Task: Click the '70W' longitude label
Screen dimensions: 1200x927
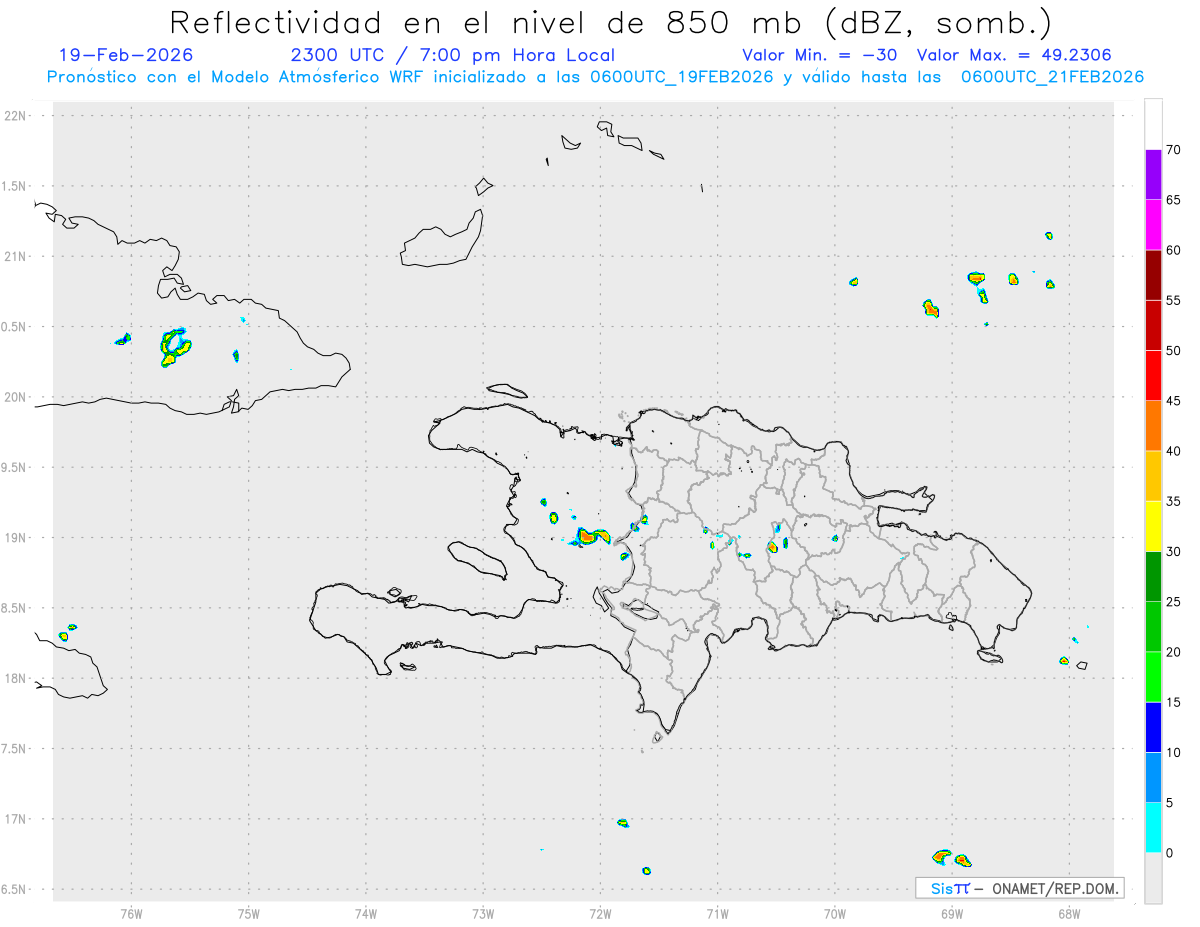Action: click(x=834, y=913)
